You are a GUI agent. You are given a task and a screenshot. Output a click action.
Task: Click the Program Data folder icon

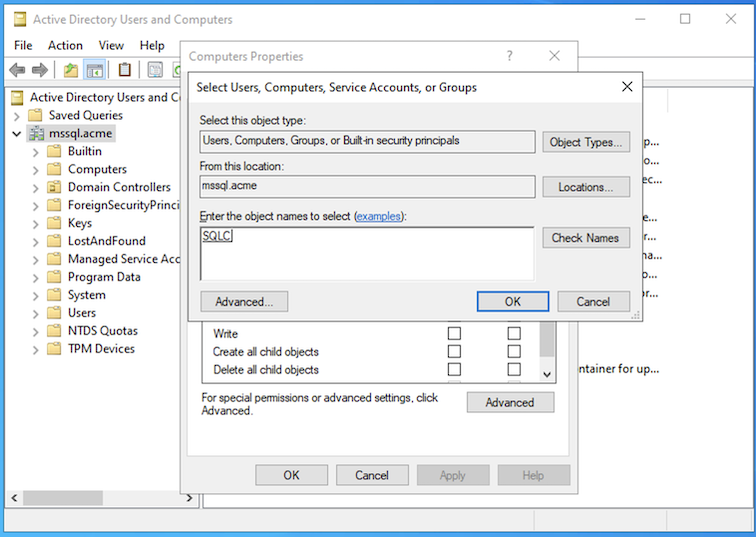pyautogui.click(x=54, y=277)
